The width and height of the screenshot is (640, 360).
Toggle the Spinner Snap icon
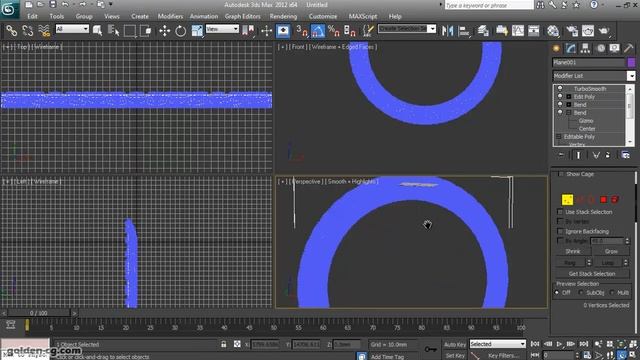pos(350,31)
